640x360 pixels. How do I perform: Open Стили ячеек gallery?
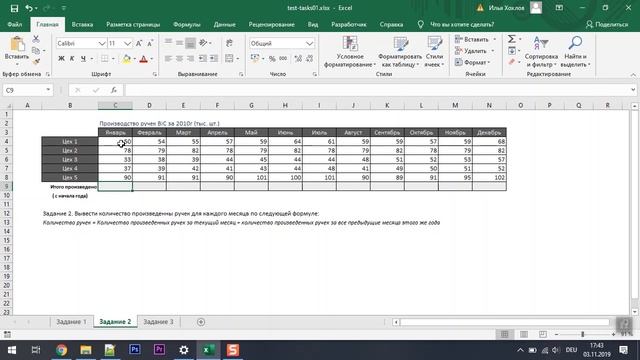tap(434, 52)
